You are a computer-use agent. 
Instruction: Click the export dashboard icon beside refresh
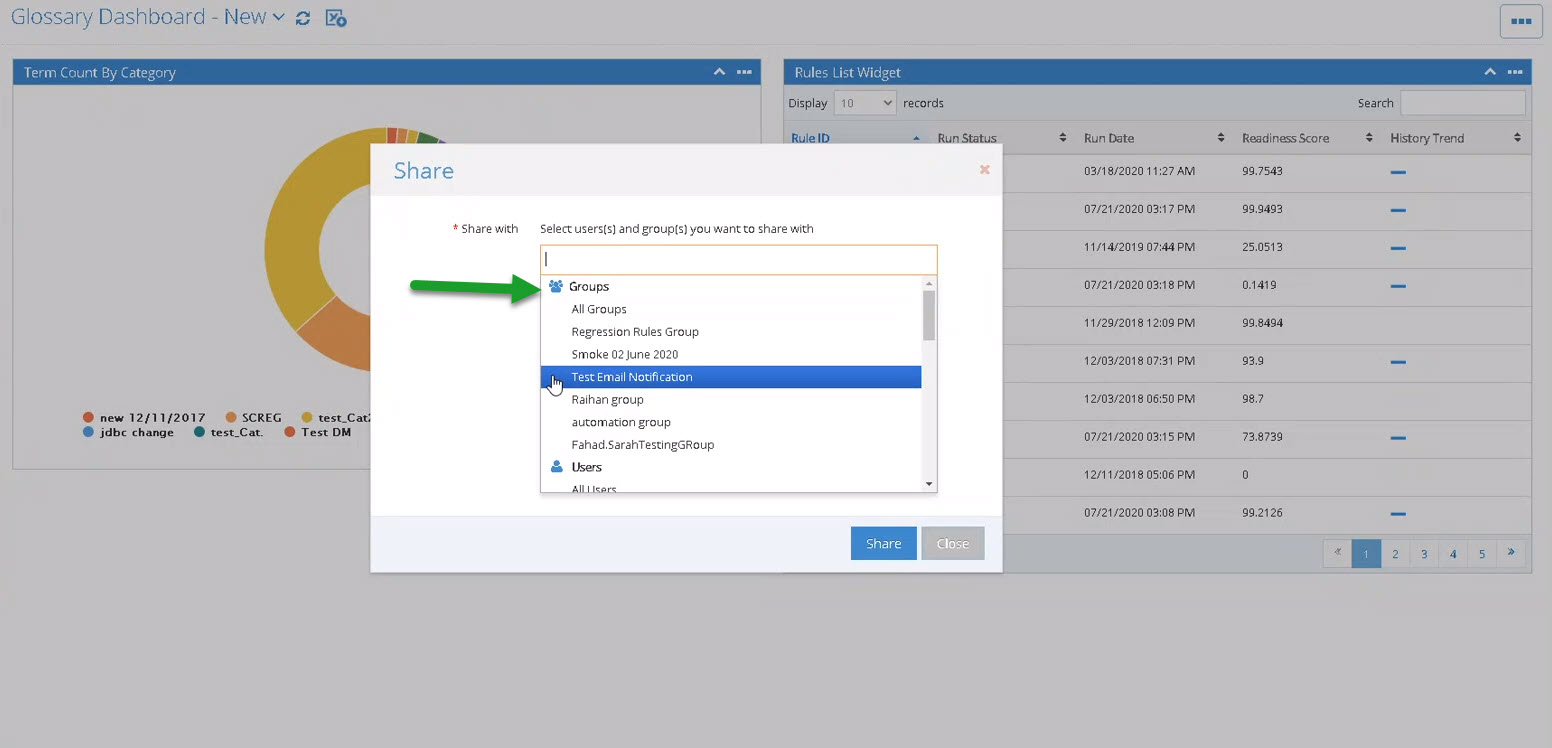click(x=335, y=17)
